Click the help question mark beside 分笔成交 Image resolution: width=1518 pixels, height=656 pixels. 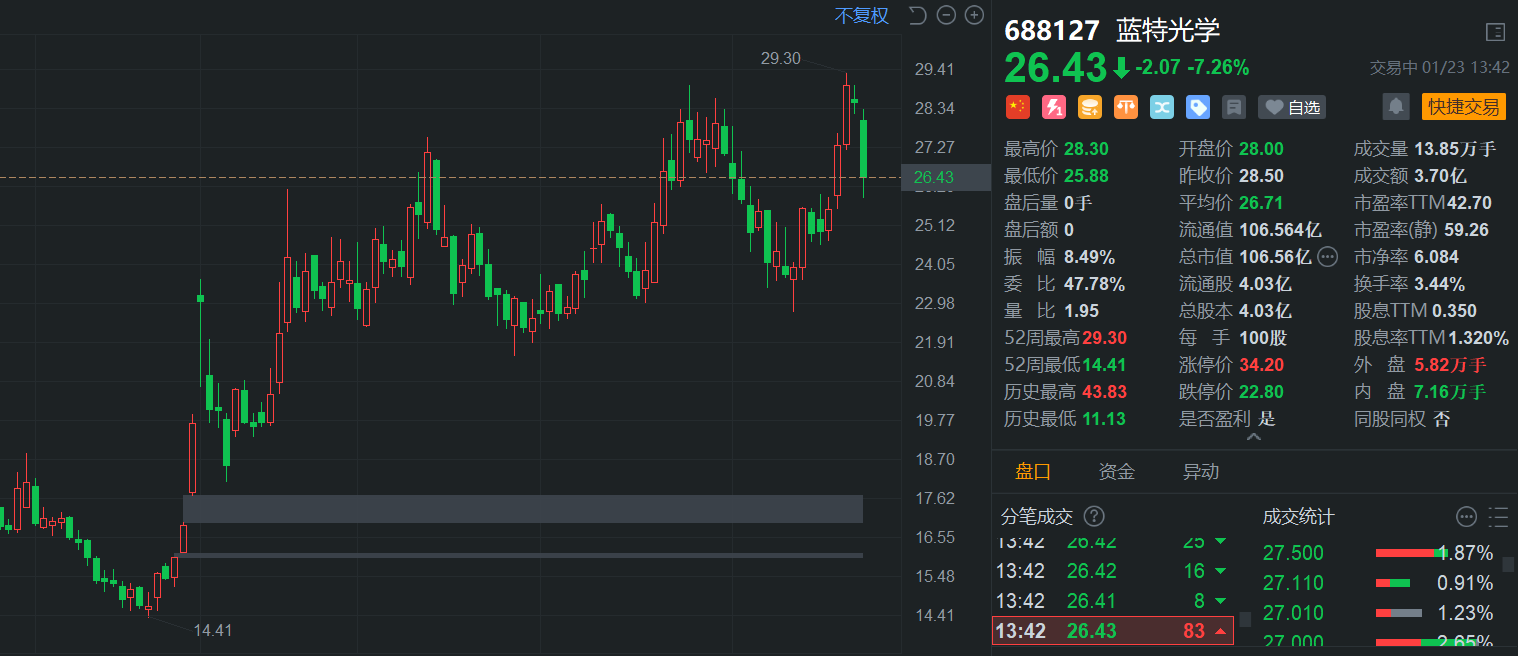tap(1095, 516)
